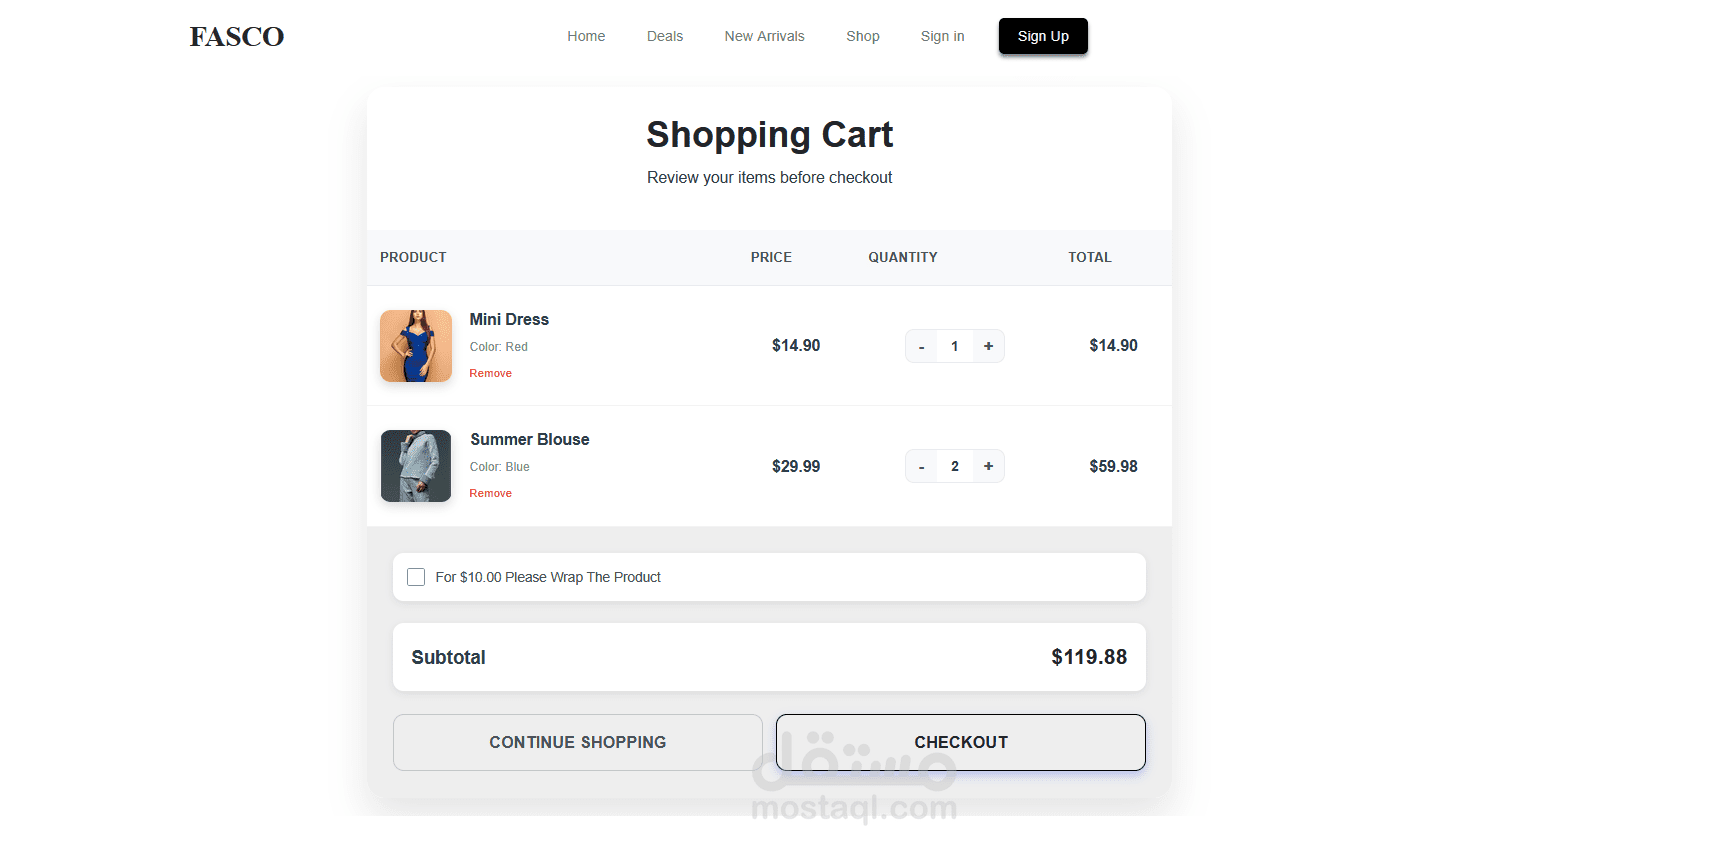The height and width of the screenshot is (843, 1709).
Task: Navigate to the Shop page
Action: click(863, 37)
